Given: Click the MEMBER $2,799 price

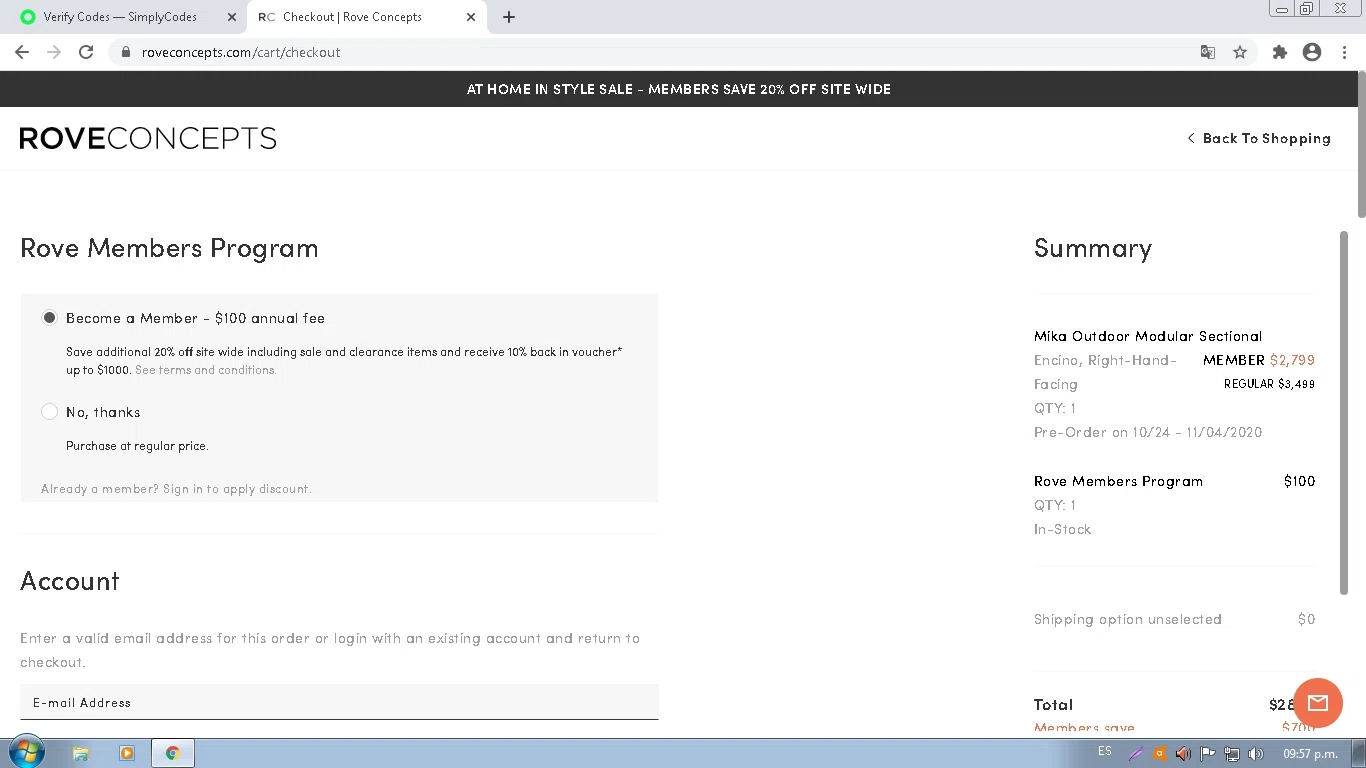Looking at the screenshot, I should (x=1258, y=360).
